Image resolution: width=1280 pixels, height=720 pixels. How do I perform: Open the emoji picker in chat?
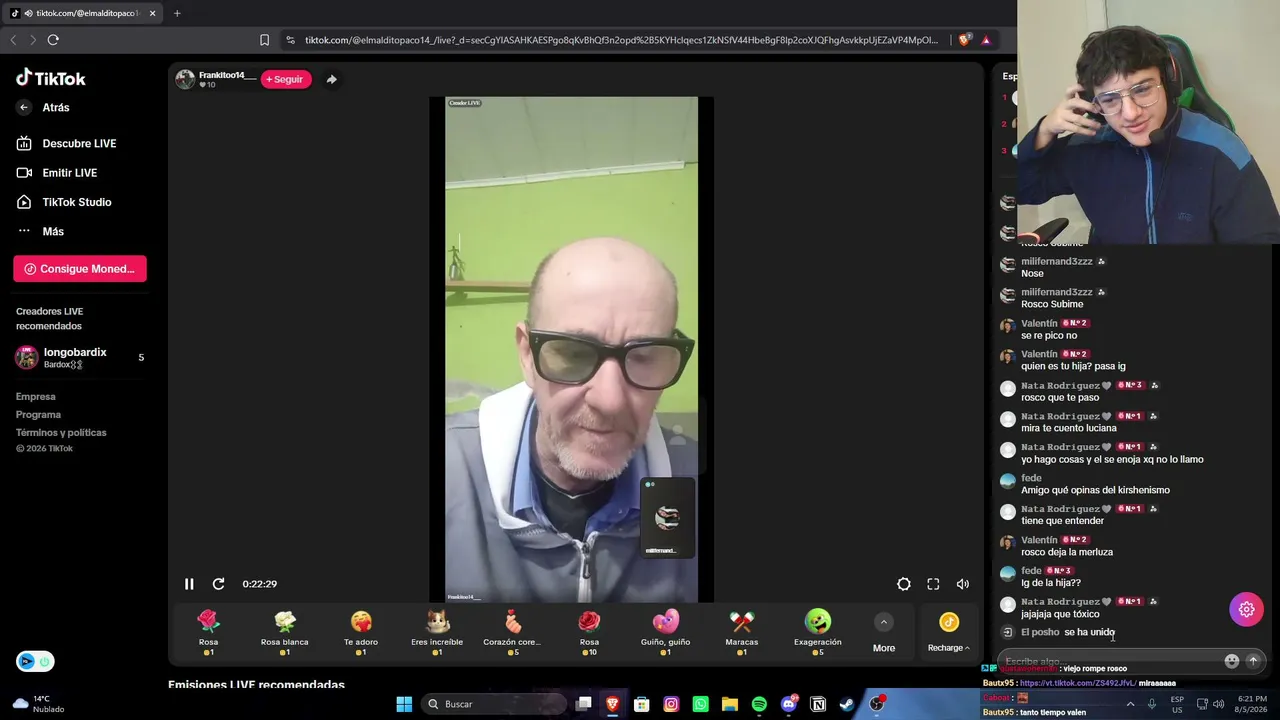click(x=1232, y=661)
